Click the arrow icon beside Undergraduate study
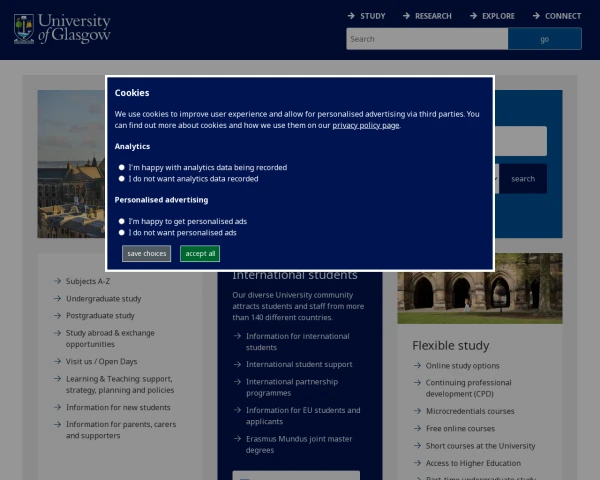Image resolution: width=600 pixels, height=480 pixels. point(57,298)
